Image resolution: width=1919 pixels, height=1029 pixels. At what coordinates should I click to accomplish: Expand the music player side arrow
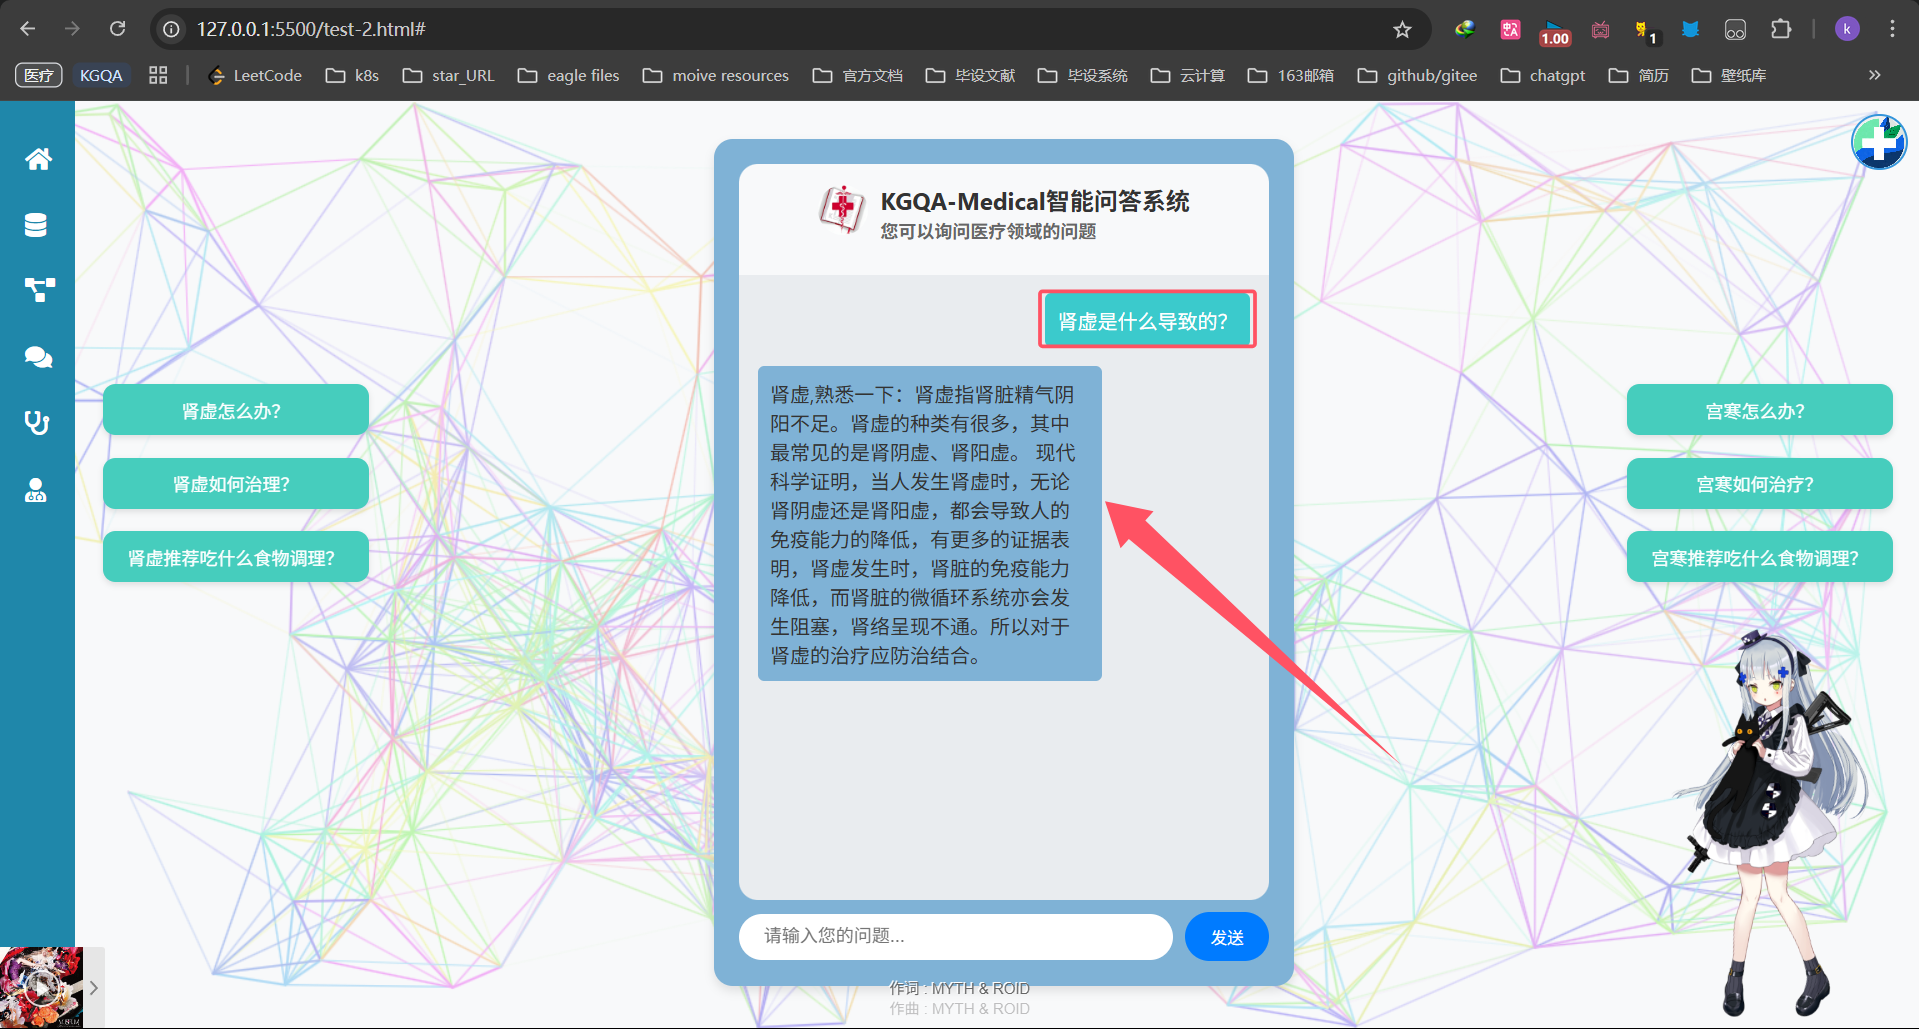pos(93,988)
